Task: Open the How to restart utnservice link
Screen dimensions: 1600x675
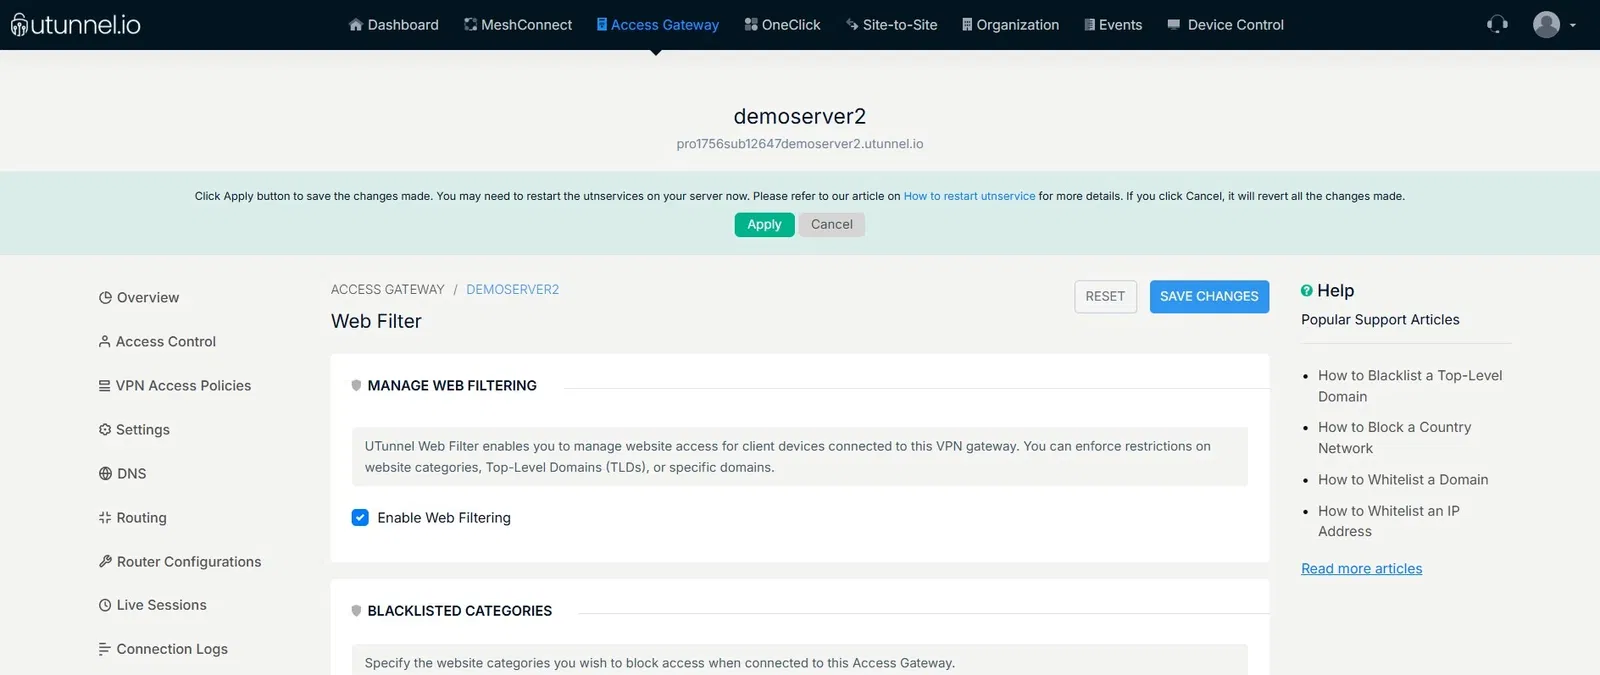Action: pyautogui.click(x=969, y=196)
